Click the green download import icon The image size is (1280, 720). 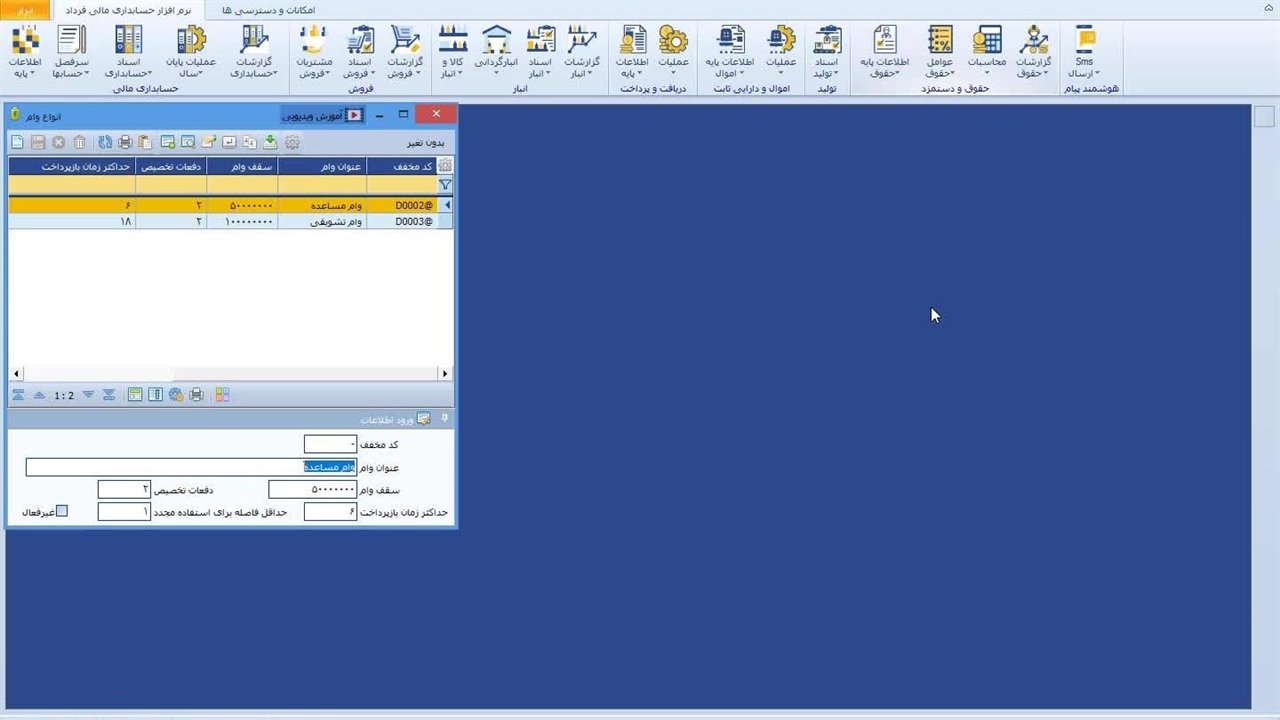[270, 143]
